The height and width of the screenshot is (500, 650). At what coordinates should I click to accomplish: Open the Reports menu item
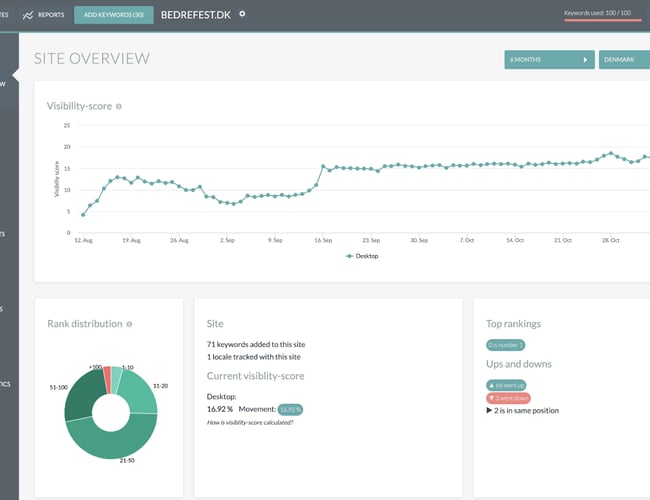(51, 15)
